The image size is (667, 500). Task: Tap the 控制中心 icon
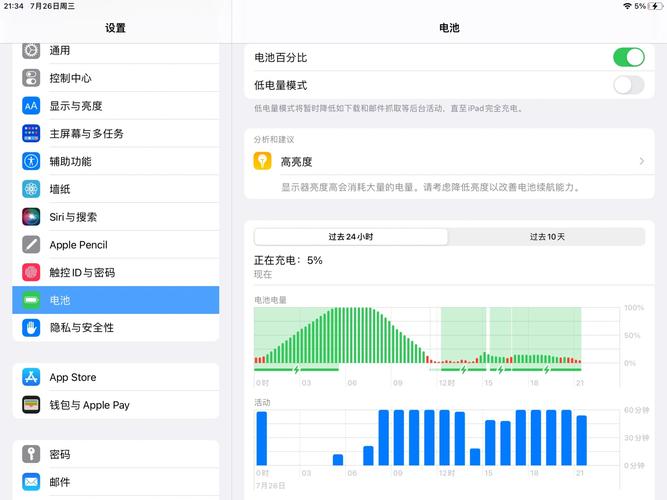31,78
